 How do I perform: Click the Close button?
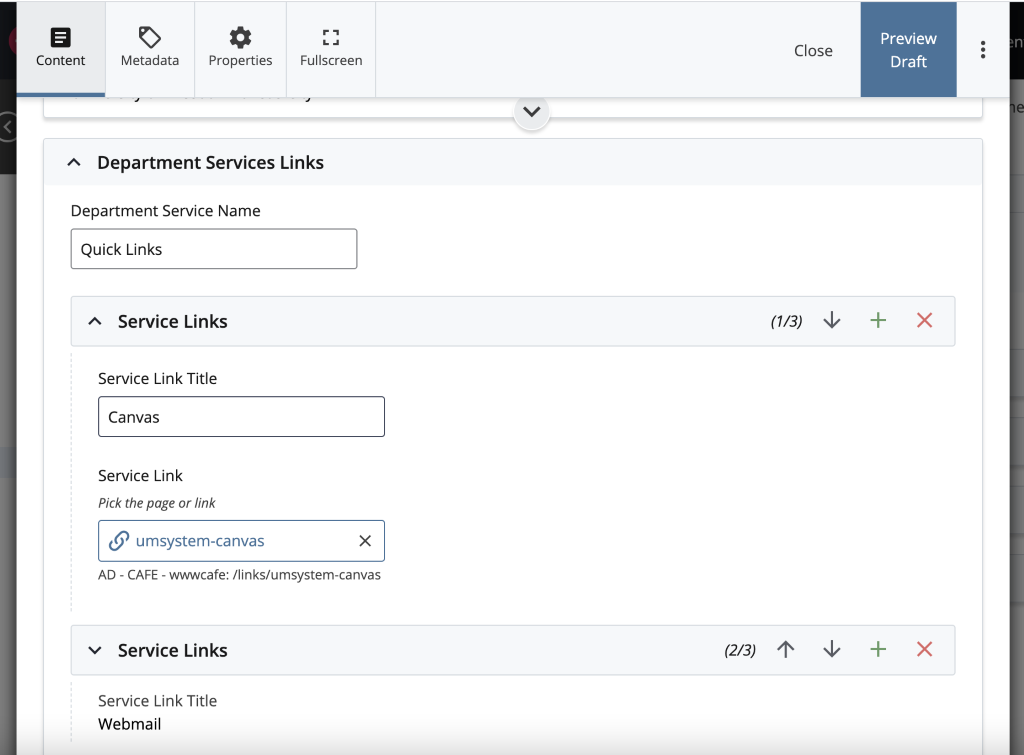pos(813,50)
